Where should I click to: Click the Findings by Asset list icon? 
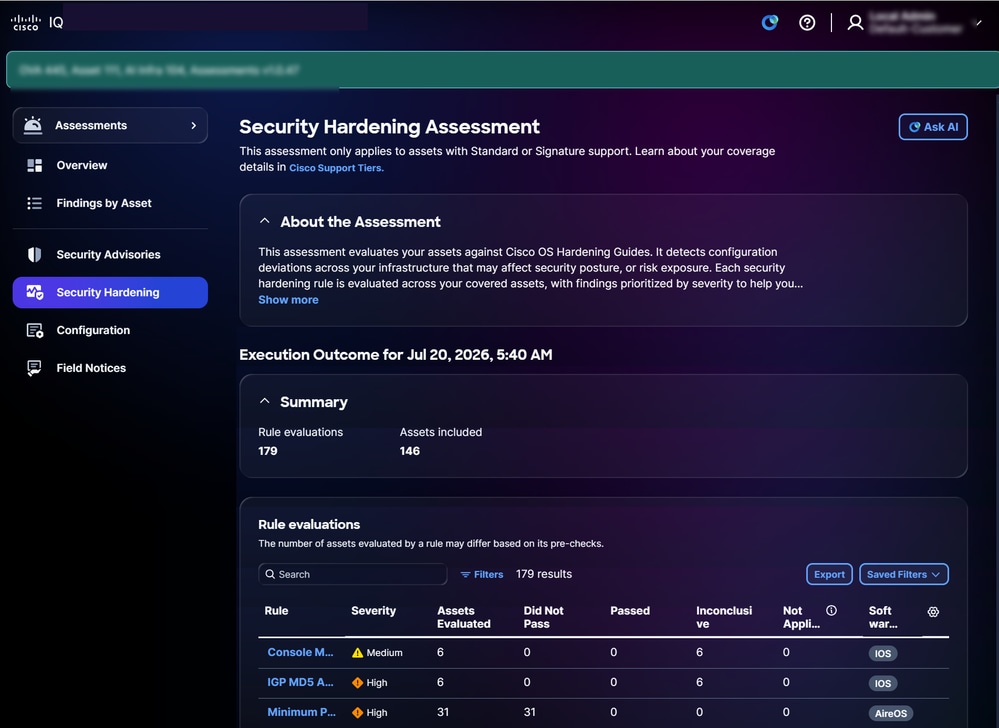(34, 203)
